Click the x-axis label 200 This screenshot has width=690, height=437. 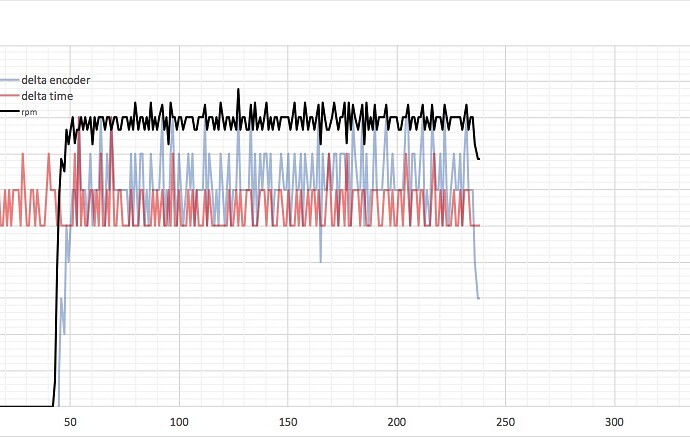pyautogui.click(x=396, y=422)
